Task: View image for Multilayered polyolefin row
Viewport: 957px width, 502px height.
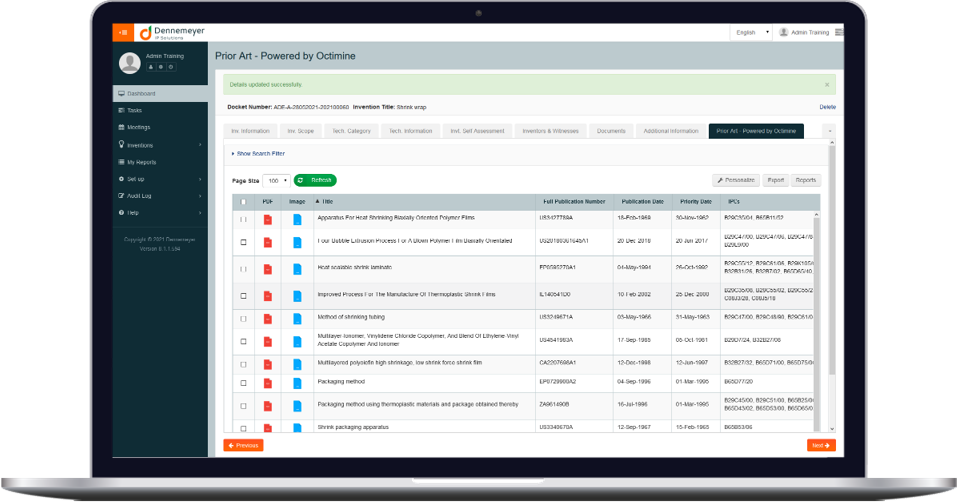Action: [x=297, y=364]
